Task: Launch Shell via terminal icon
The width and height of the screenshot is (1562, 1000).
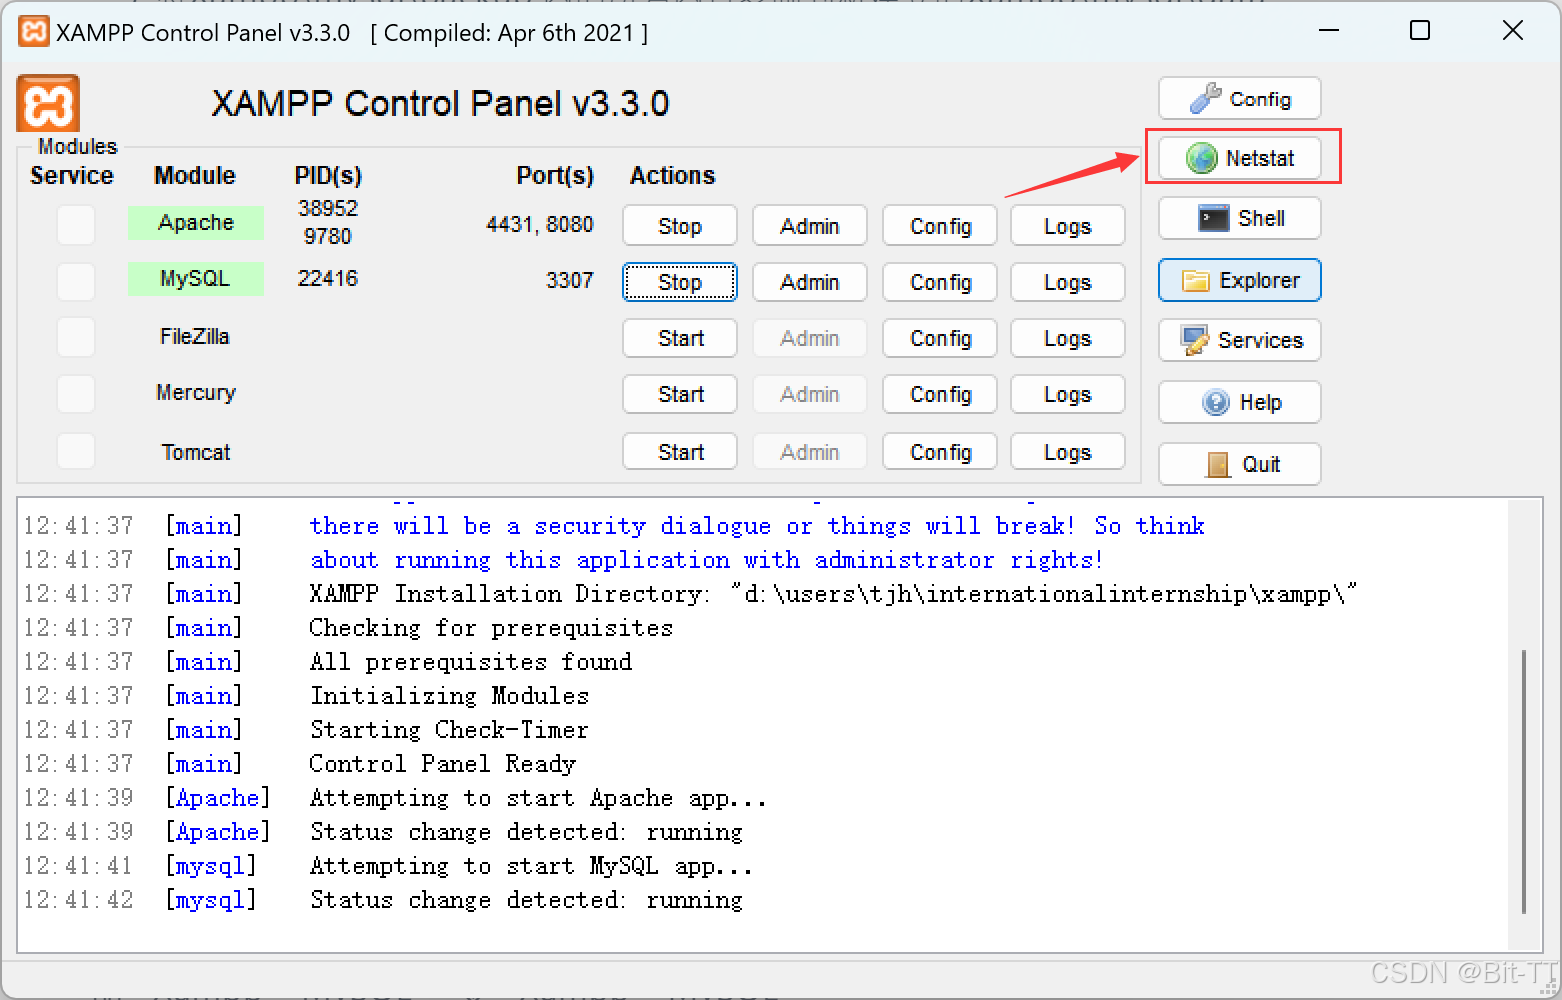Action: (1240, 218)
